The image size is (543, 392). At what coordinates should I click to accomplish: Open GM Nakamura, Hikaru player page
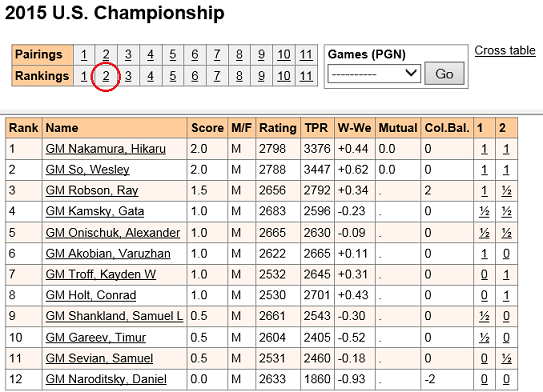click(106, 149)
